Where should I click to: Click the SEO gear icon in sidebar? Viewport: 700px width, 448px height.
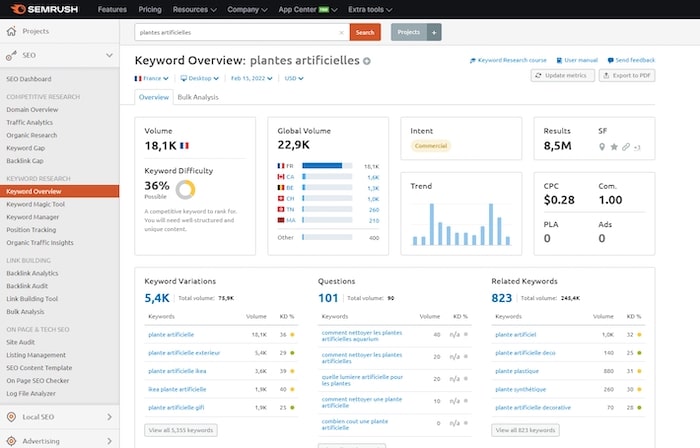point(12,56)
